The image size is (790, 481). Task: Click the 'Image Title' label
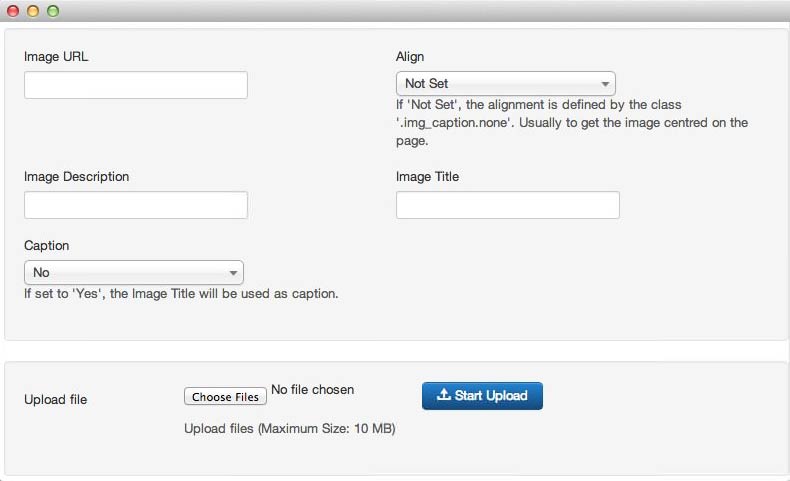click(x=427, y=177)
